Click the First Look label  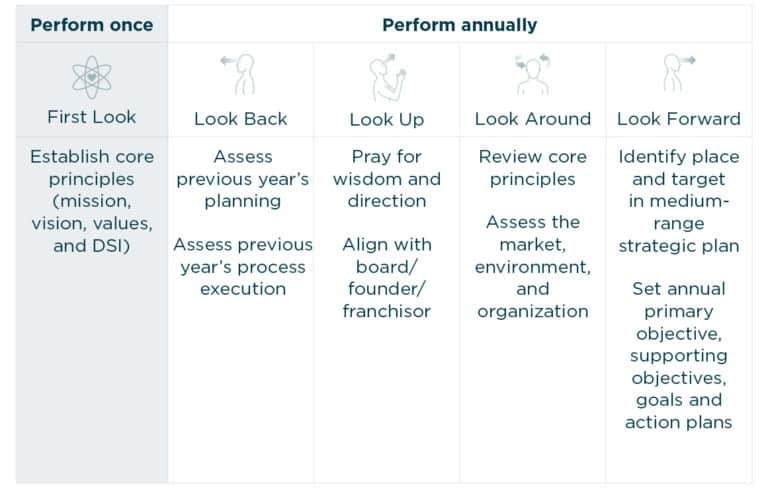pos(92,117)
